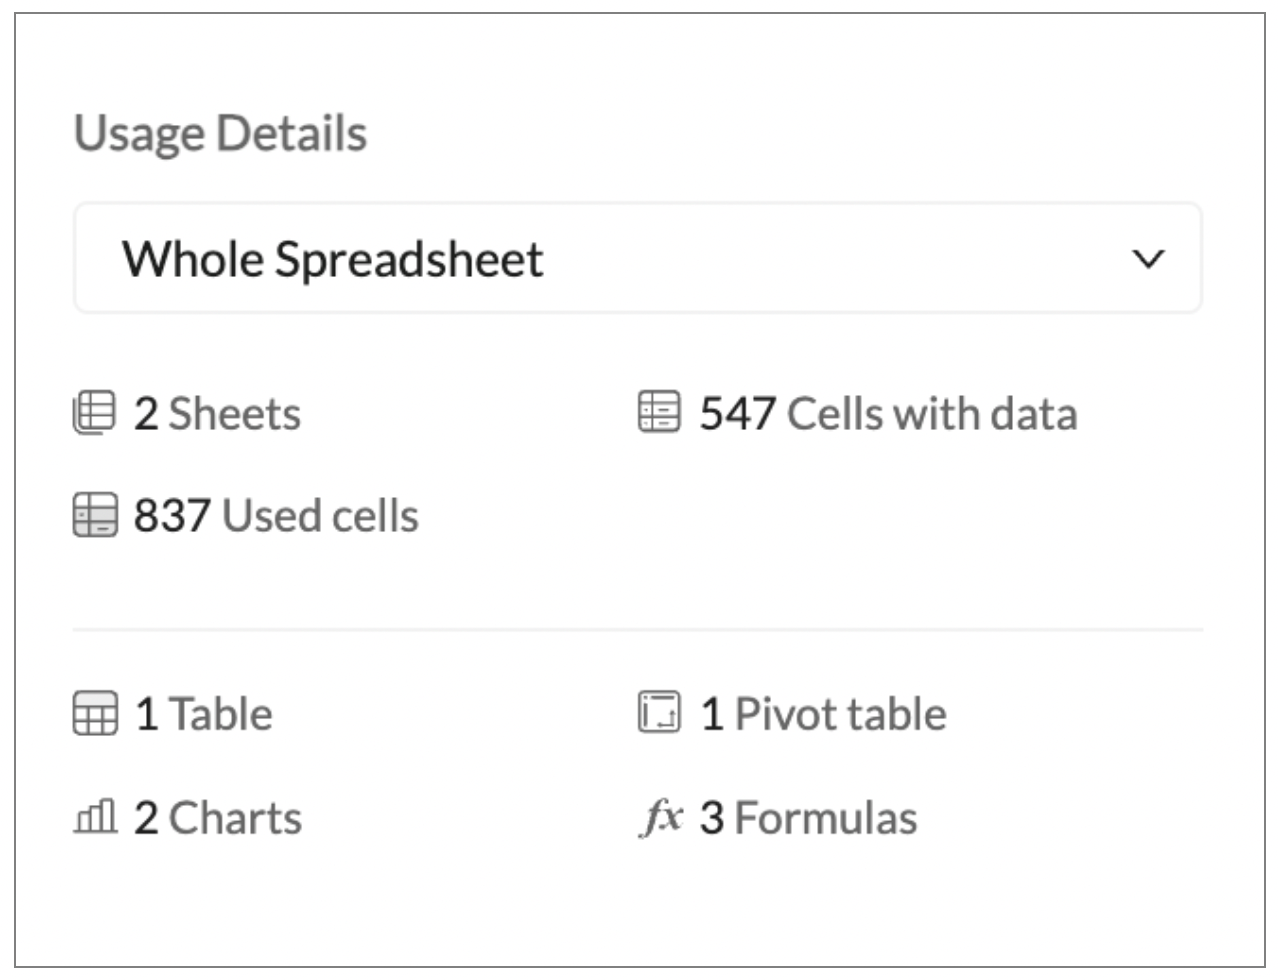The width and height of the screenshot is (1278, 980).
Task: Click the "Table" label text
Action: [221, 715]
